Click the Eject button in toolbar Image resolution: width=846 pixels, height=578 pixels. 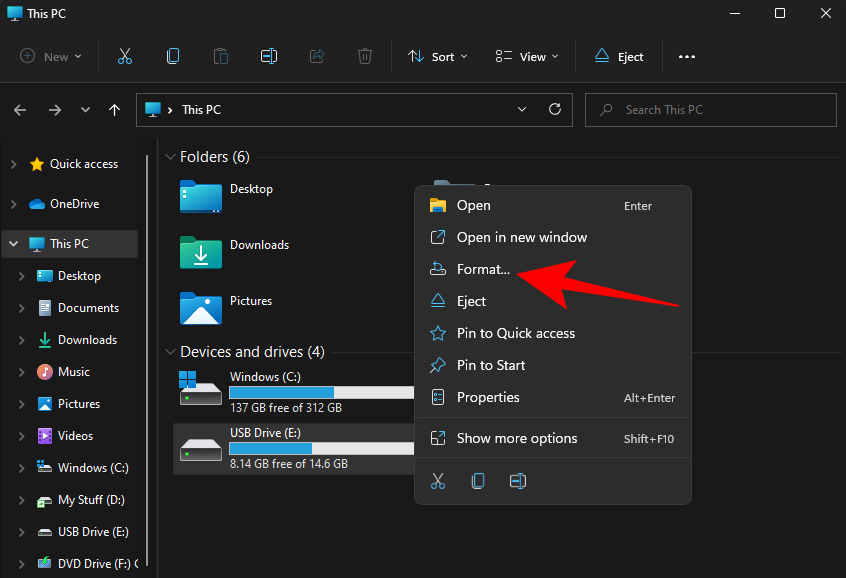(619, 57)
